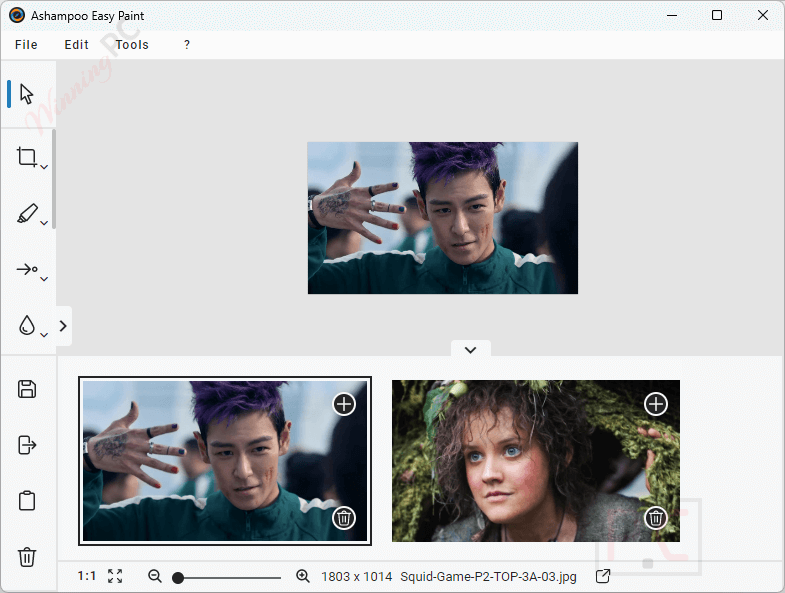The image size is (785, 593).
Task: Delete the curly-hair woman thumbnail image
Action: click(656, 518)
